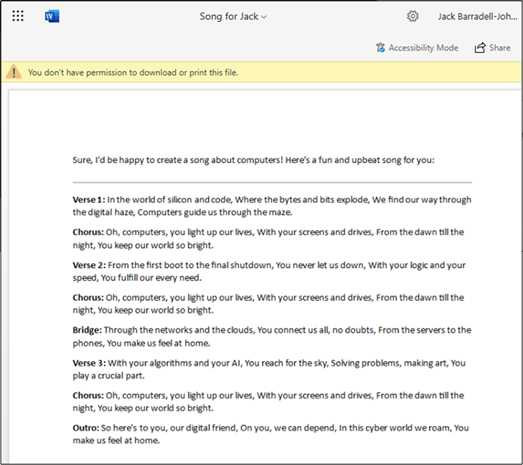This screenshot has width=523, height=465.
Task: Click the first Chorus label
Action: (x=88, y=232)
